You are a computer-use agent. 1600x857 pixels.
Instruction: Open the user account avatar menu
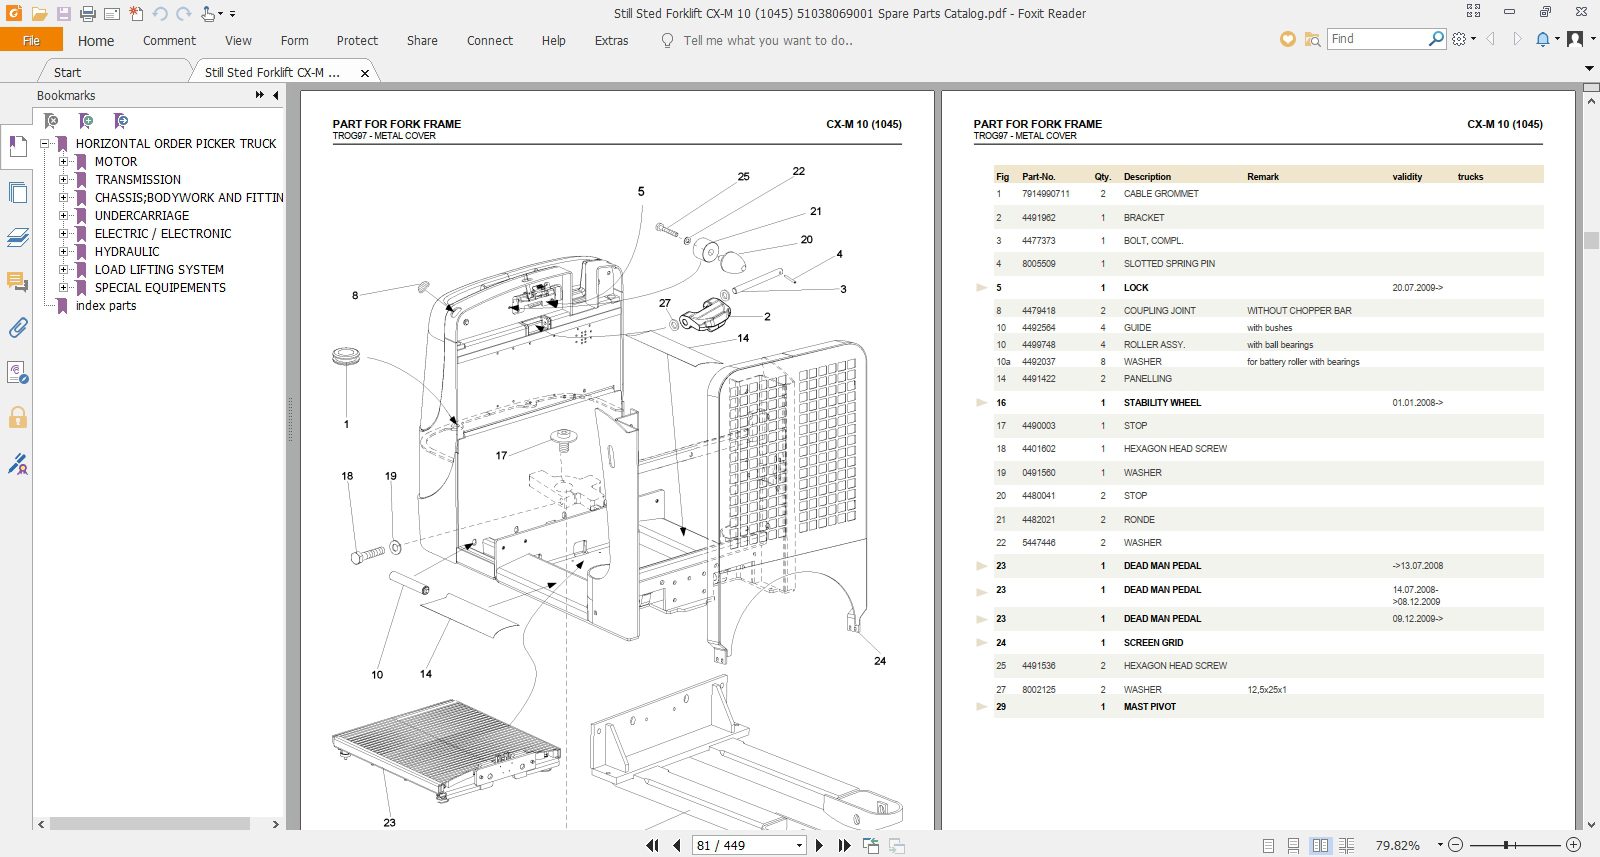[x=1576, y=39]
